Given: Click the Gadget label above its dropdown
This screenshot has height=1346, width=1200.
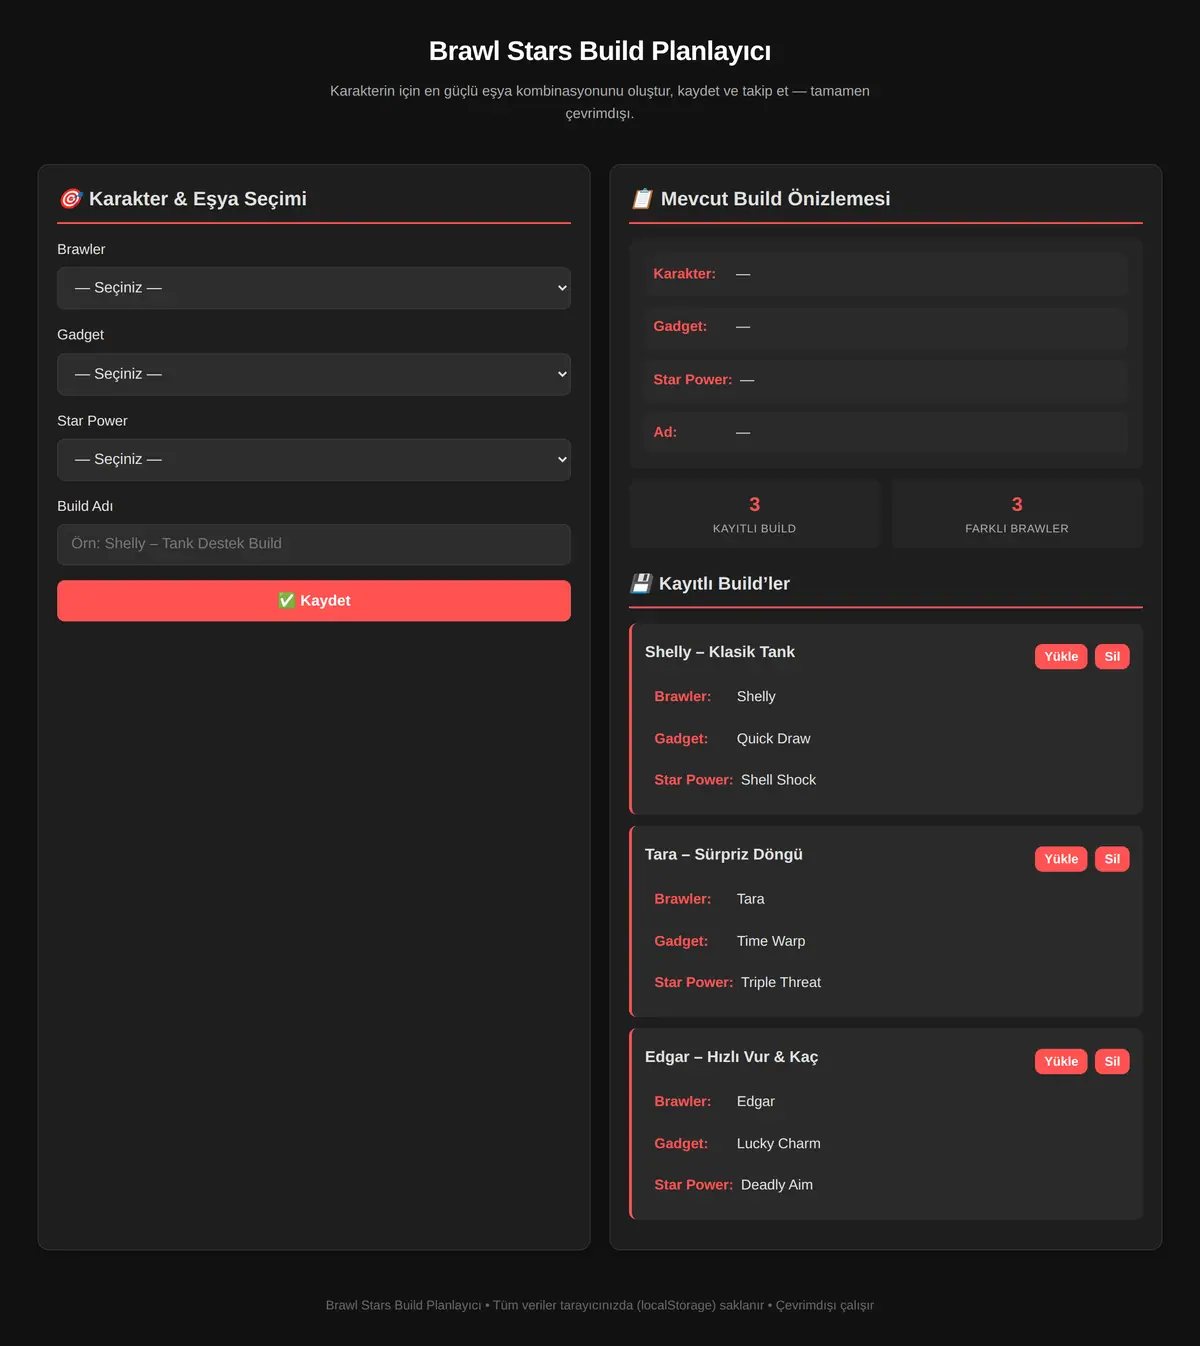Looking at the screenshot, I should click(80, 335).
